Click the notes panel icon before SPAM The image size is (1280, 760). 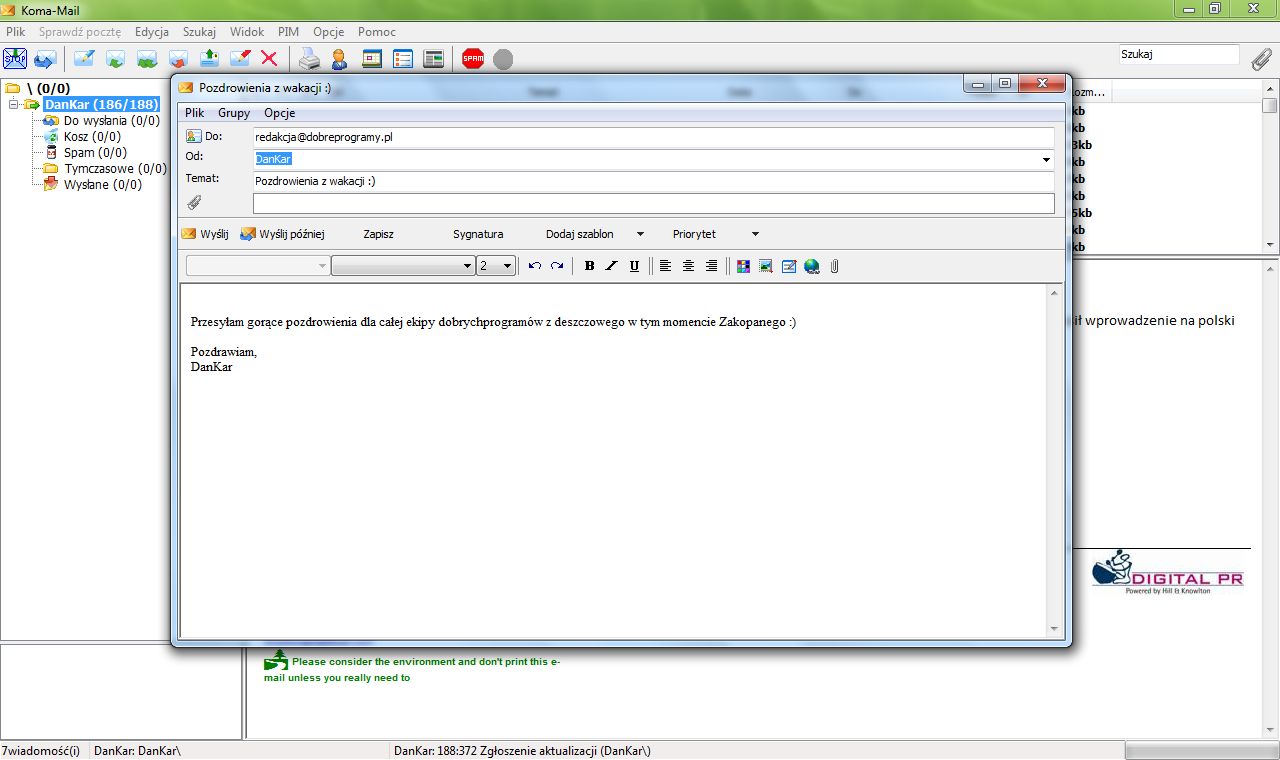(x=433, y=59)
